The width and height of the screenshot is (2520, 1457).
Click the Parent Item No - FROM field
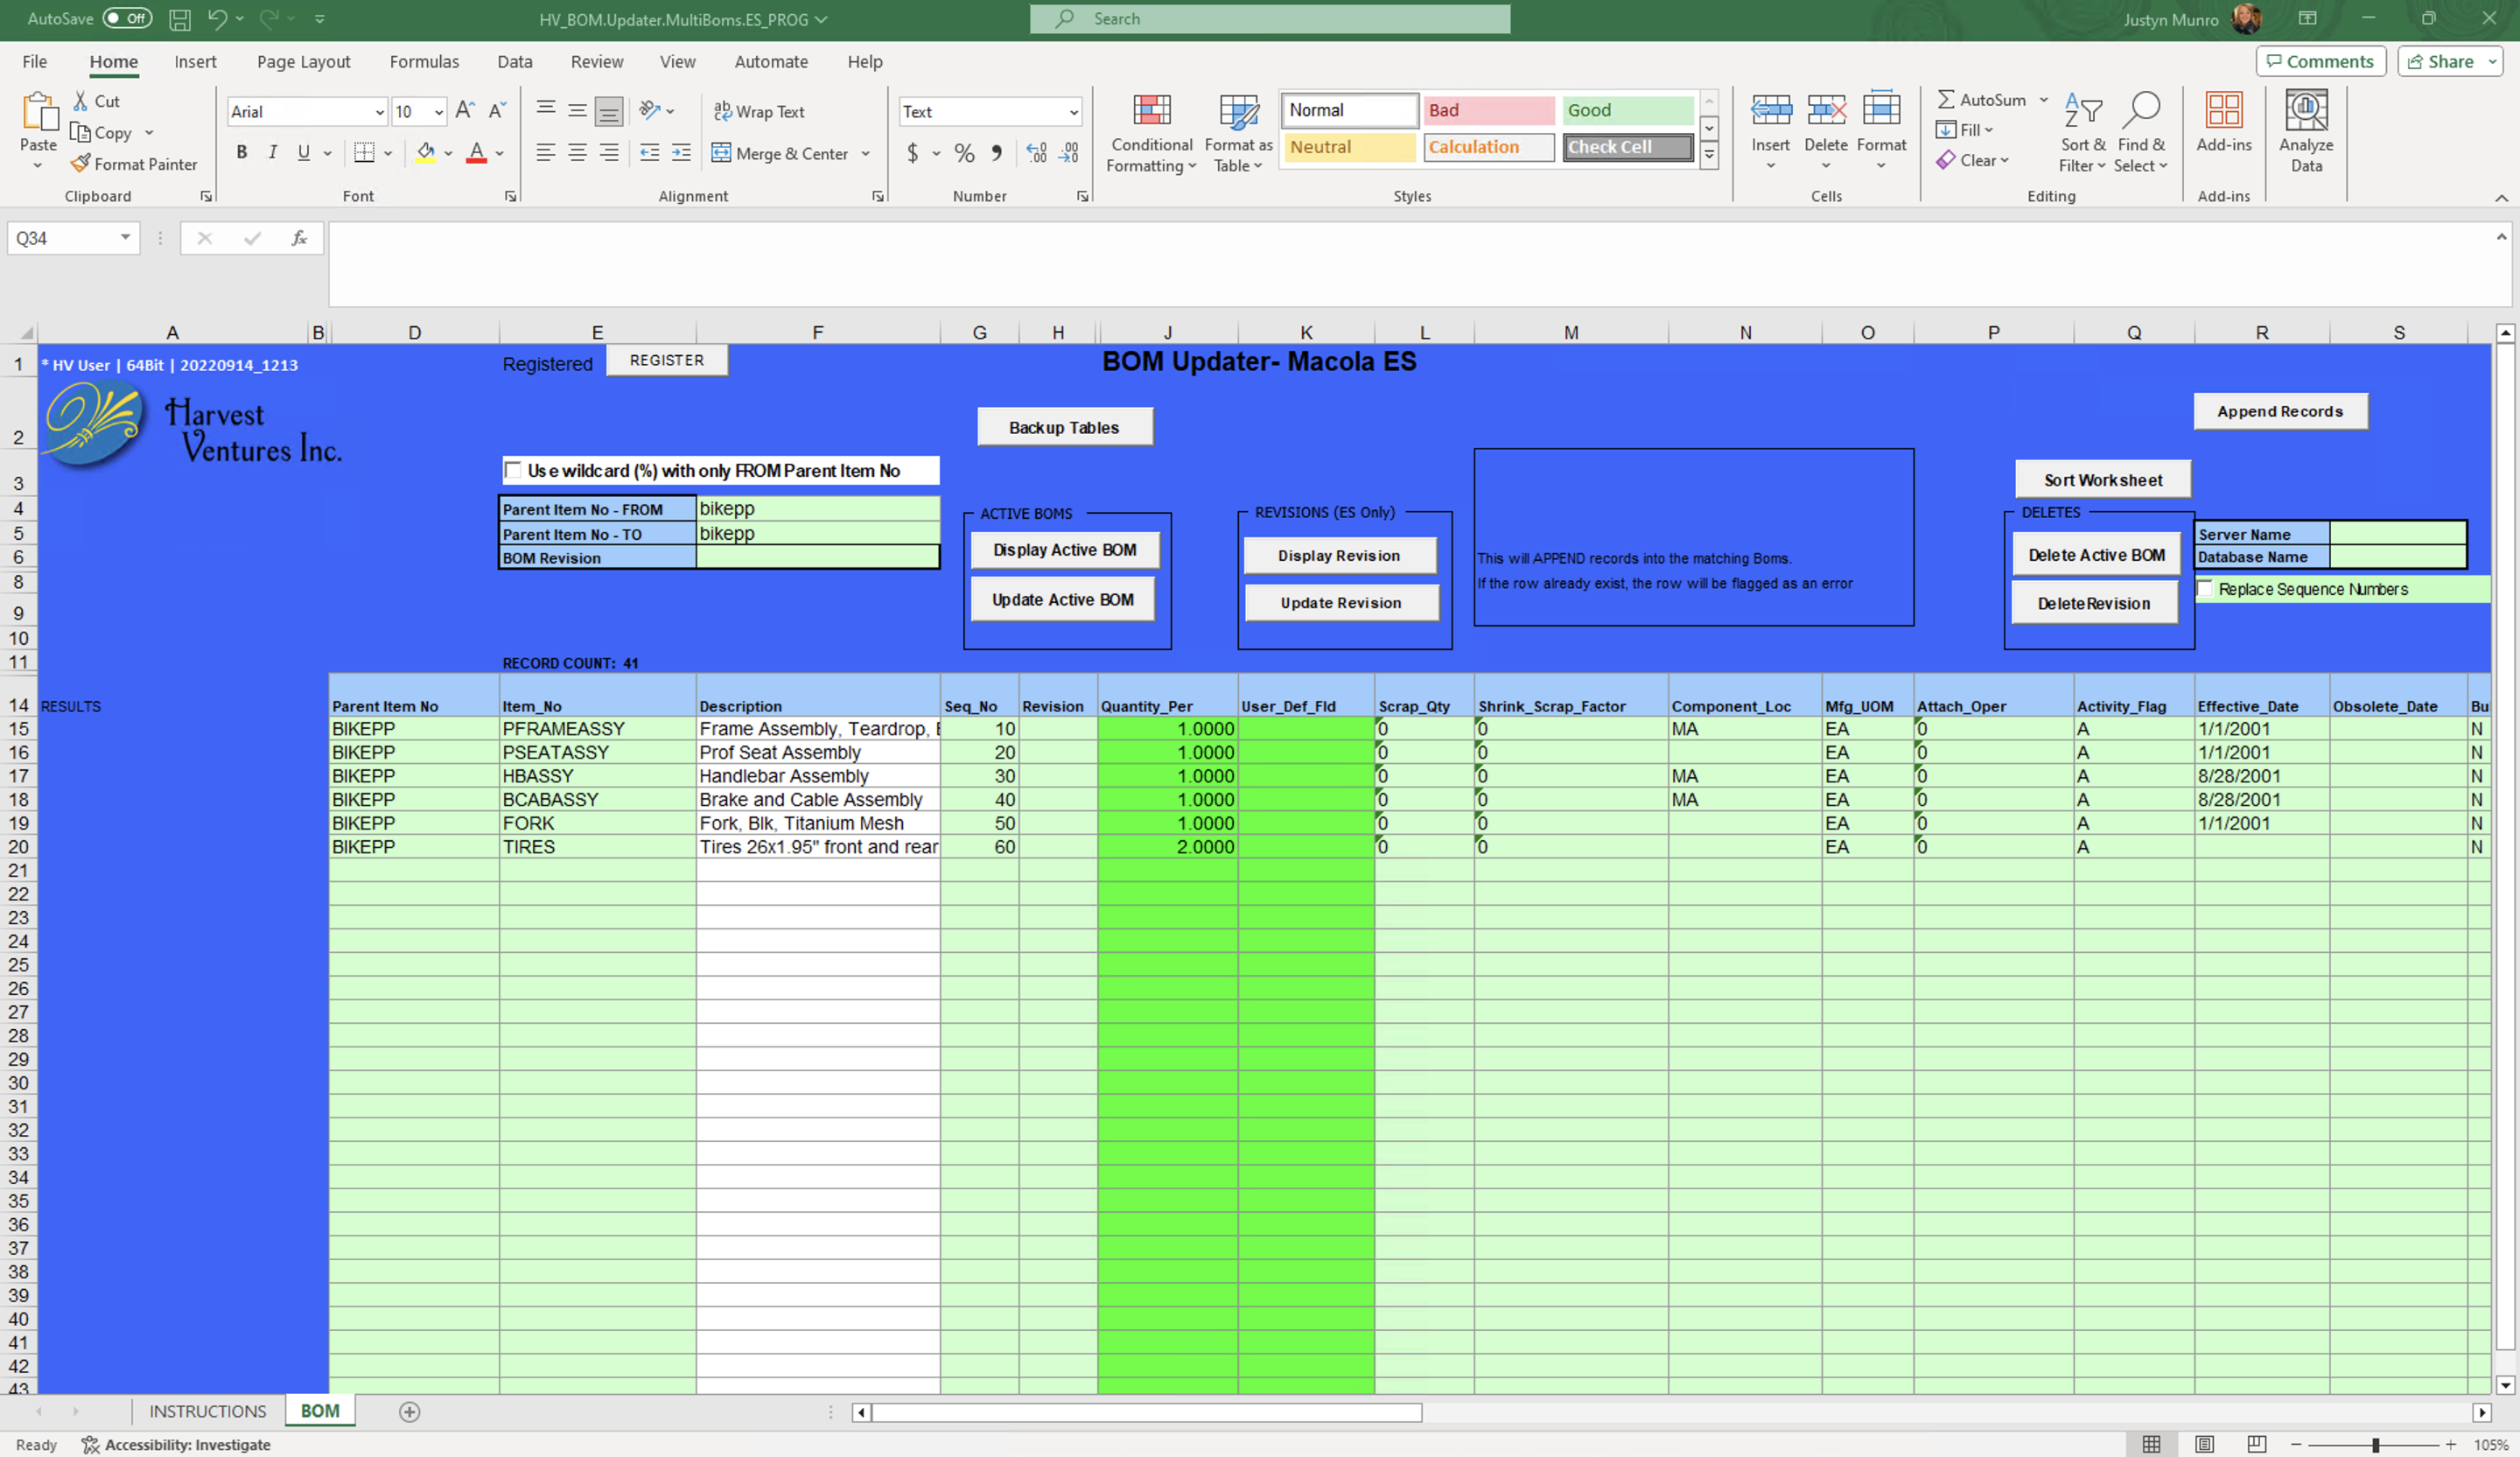817,508
